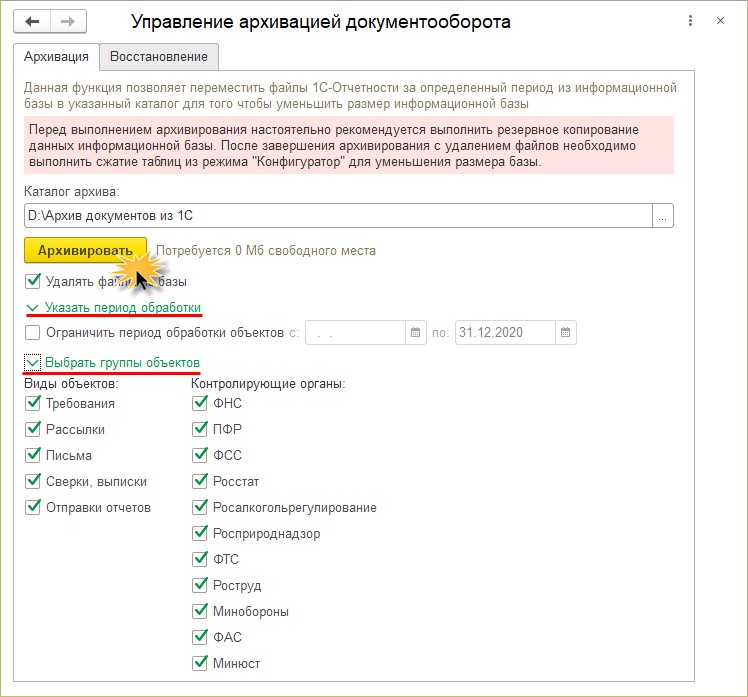The width and height of the screenshot is (748, 697).
Task: Click the Виды объектов heading
Action: tap(71, 384)
